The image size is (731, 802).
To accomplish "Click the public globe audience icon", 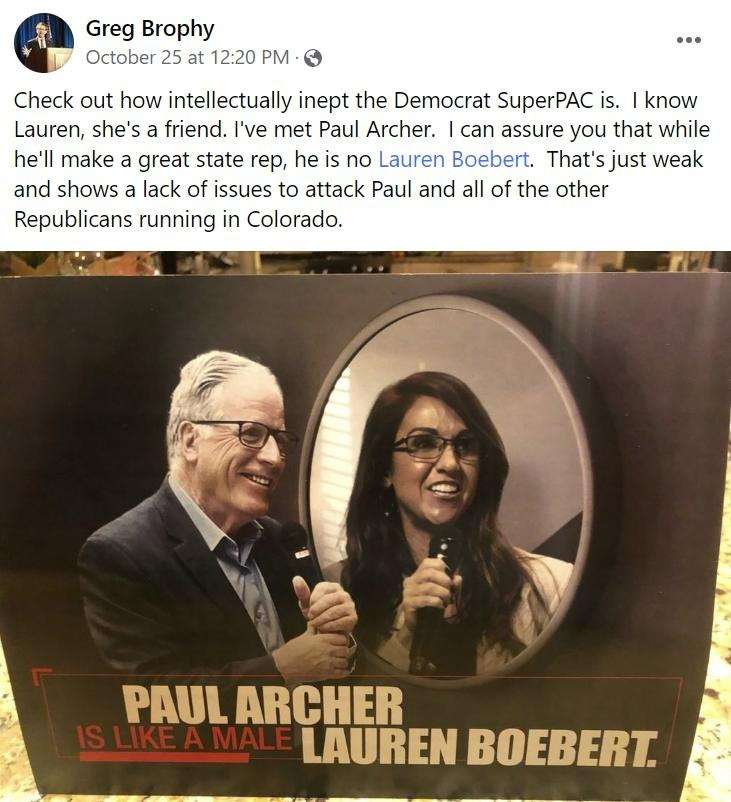I will (313, 58).
